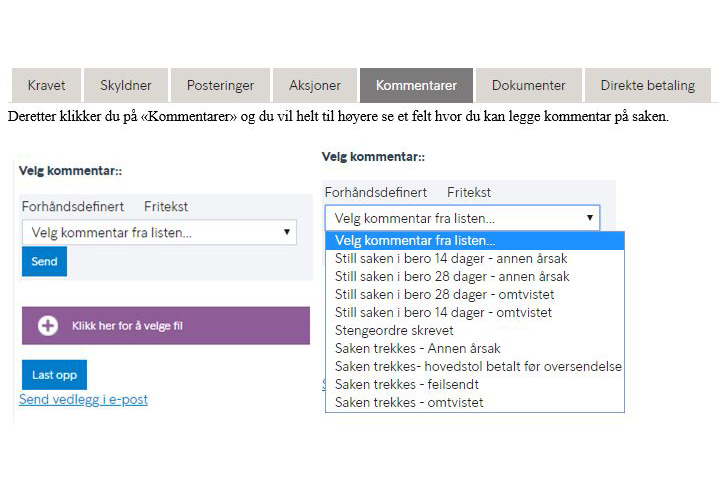The width and height of the screenshot is (725, 496).
Task: Select the Dokumenter tab
Action: coord(528,85)
